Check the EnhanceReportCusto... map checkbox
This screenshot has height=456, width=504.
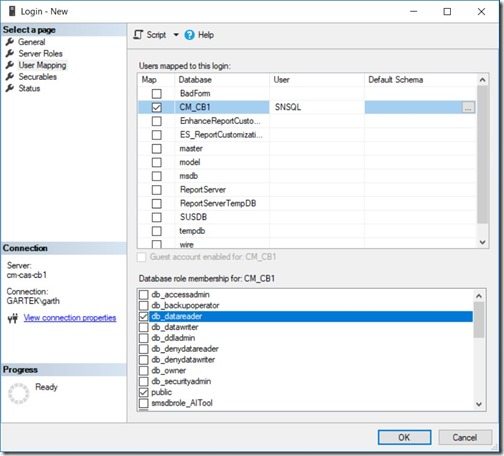pyautogui.click(x=157, y=121)
